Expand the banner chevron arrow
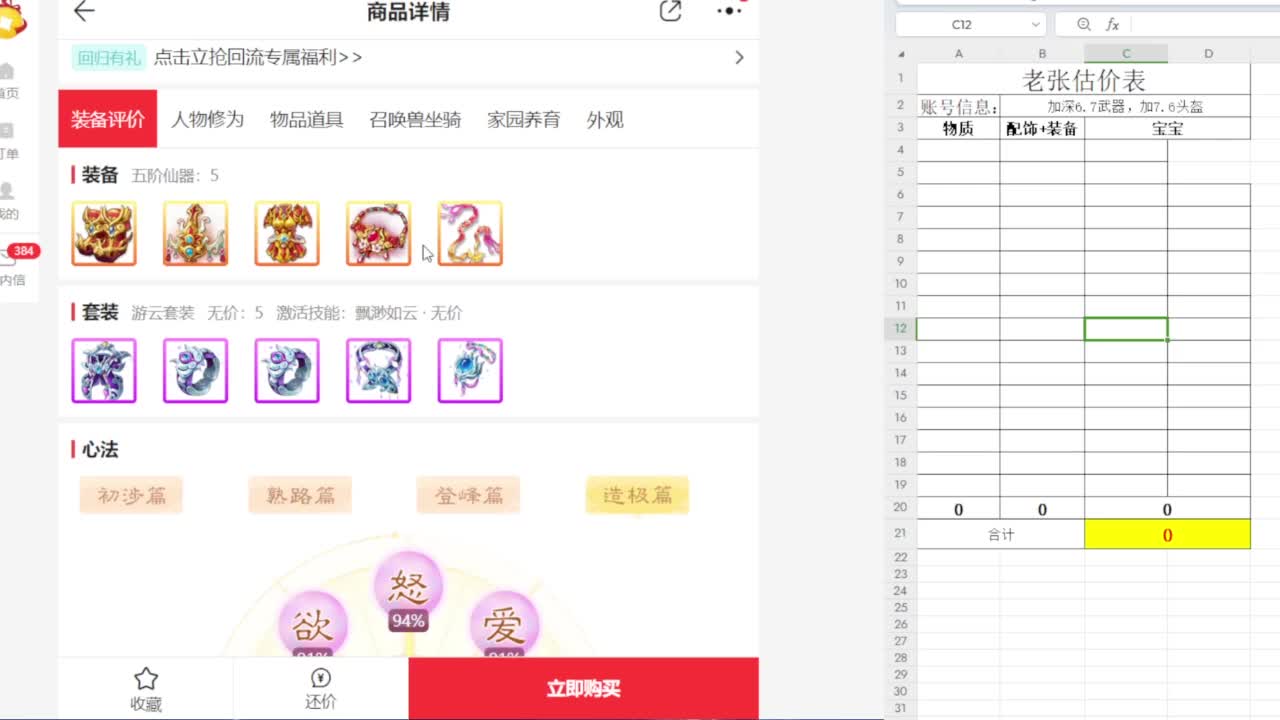The image size is (1280, 720). pos(739,58)
